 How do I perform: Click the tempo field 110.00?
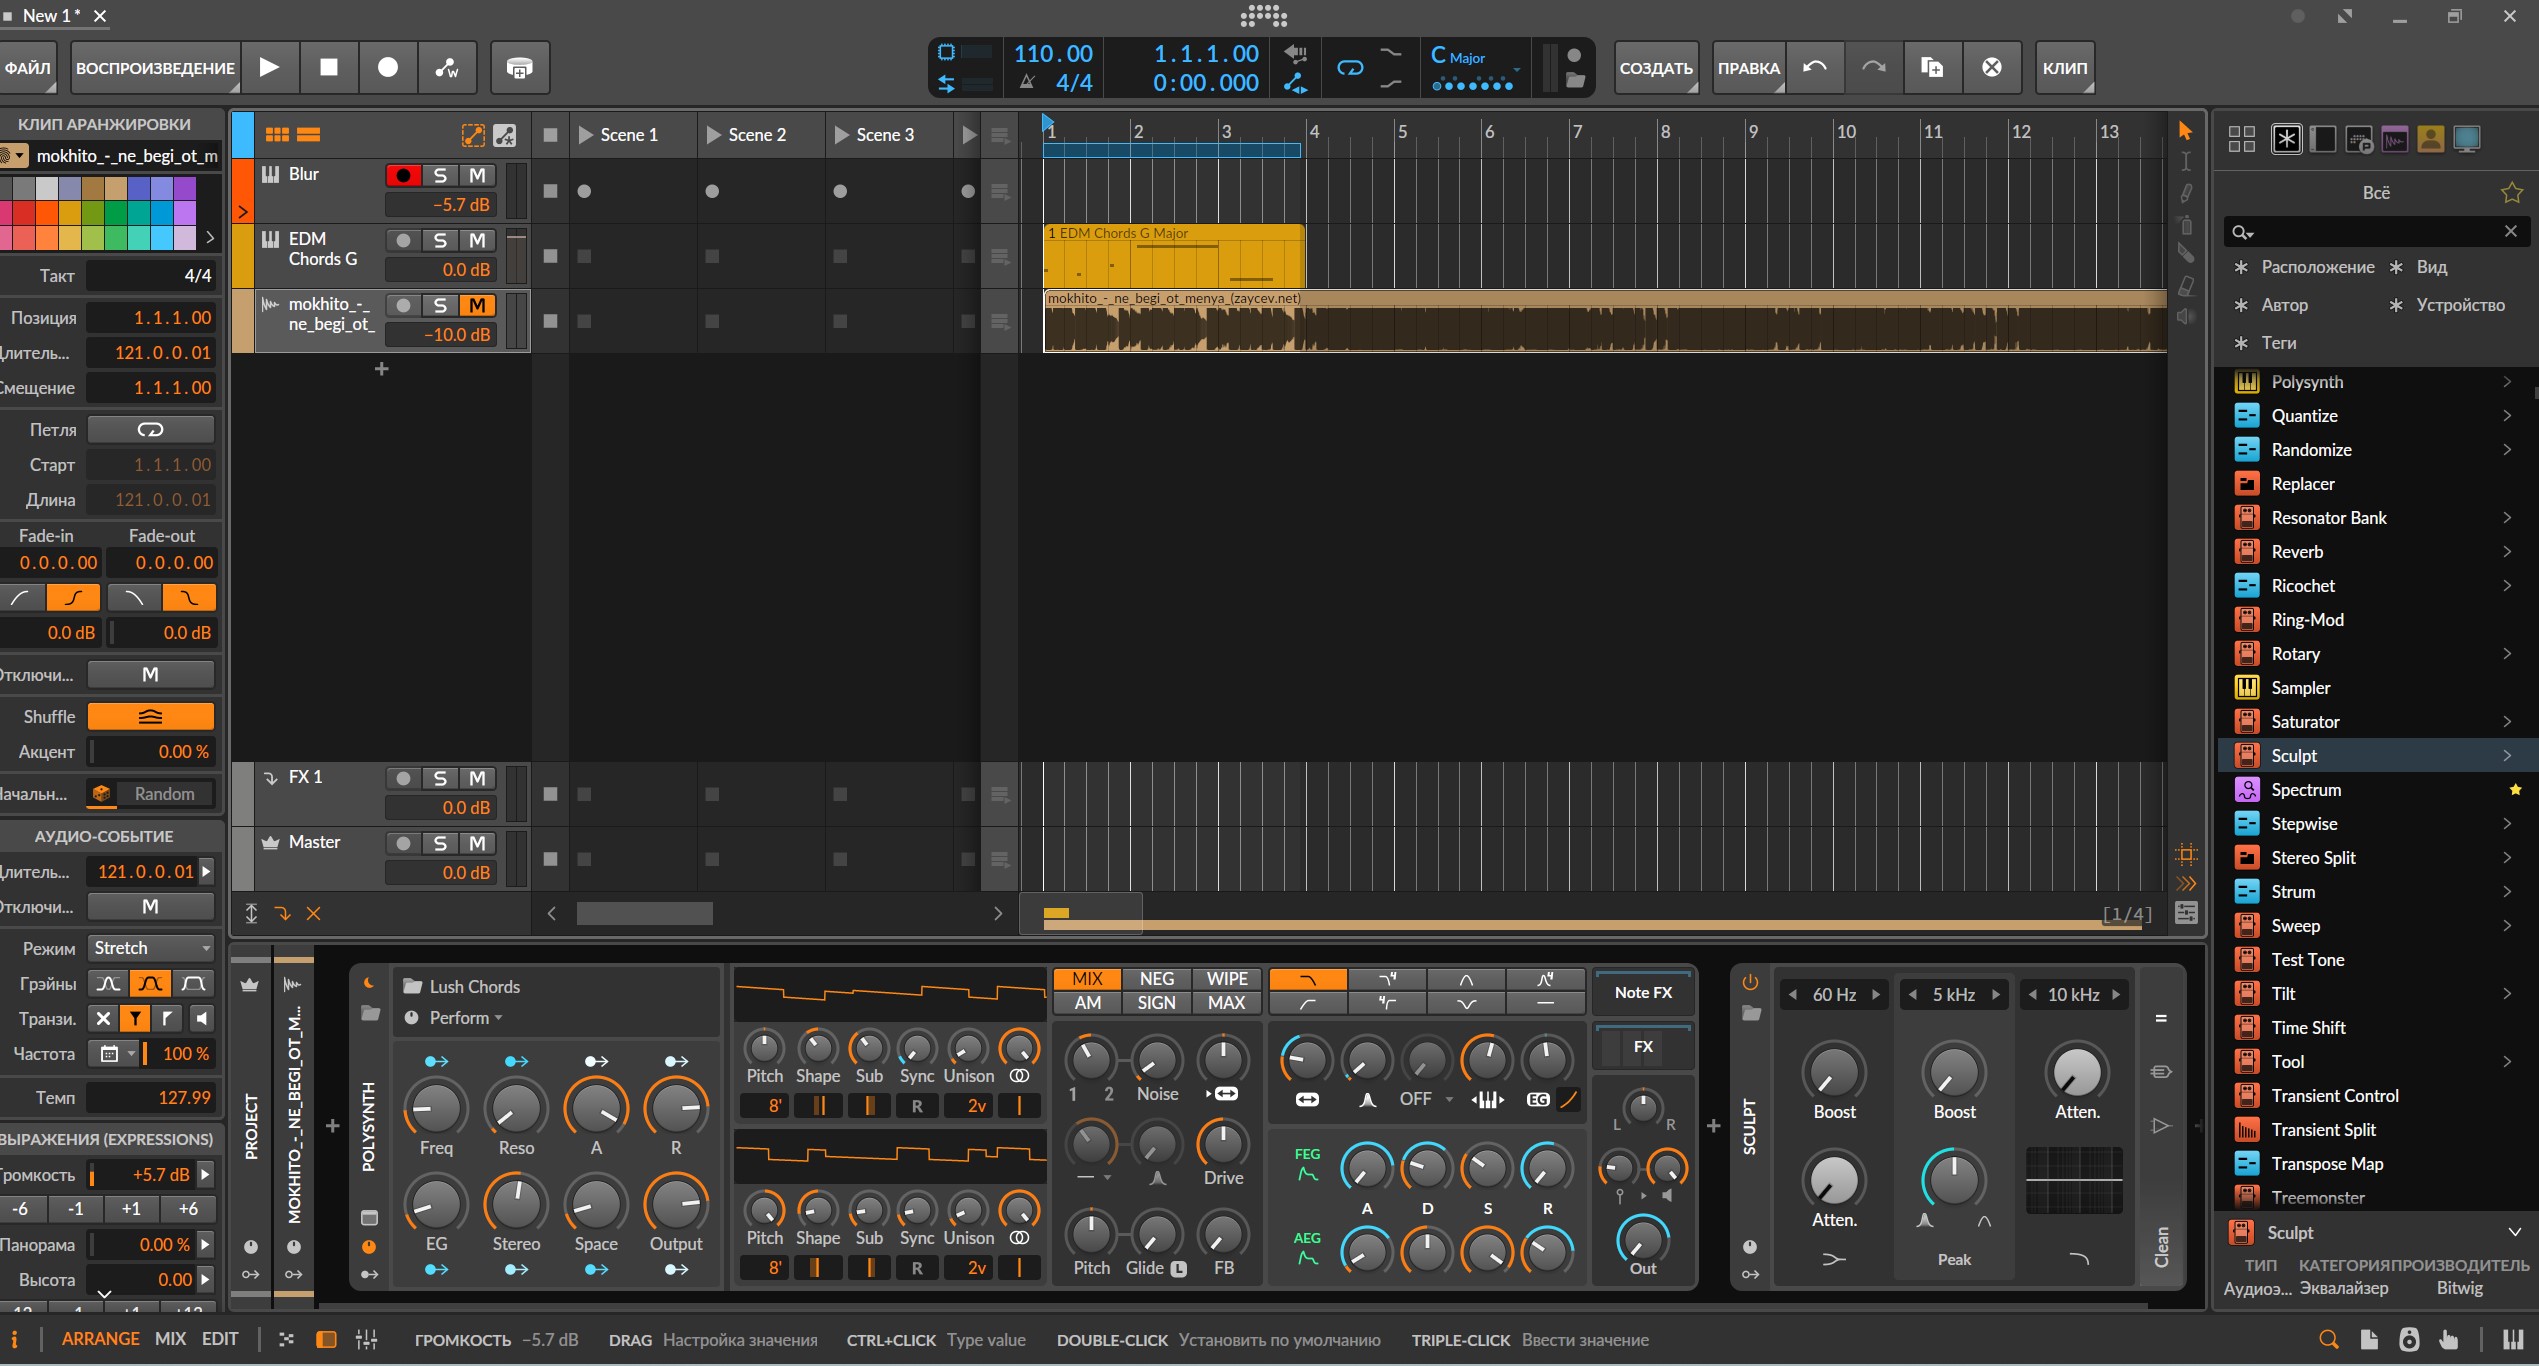coord(1053,54)
